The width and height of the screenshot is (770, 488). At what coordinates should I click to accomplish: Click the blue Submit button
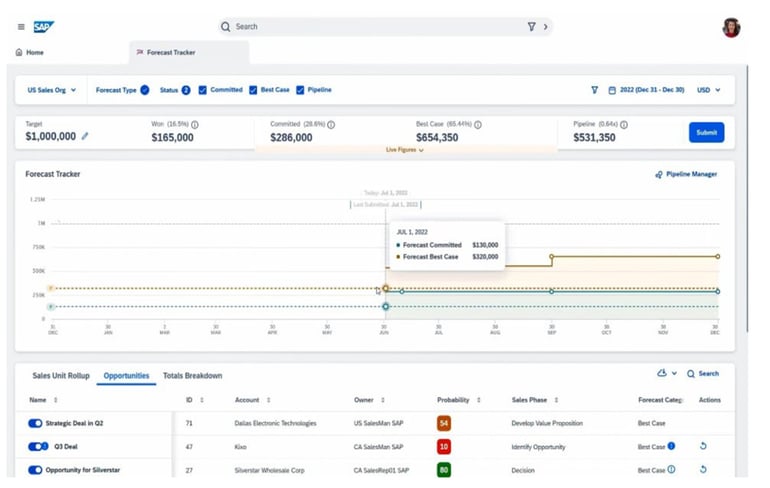coord(706,132)
